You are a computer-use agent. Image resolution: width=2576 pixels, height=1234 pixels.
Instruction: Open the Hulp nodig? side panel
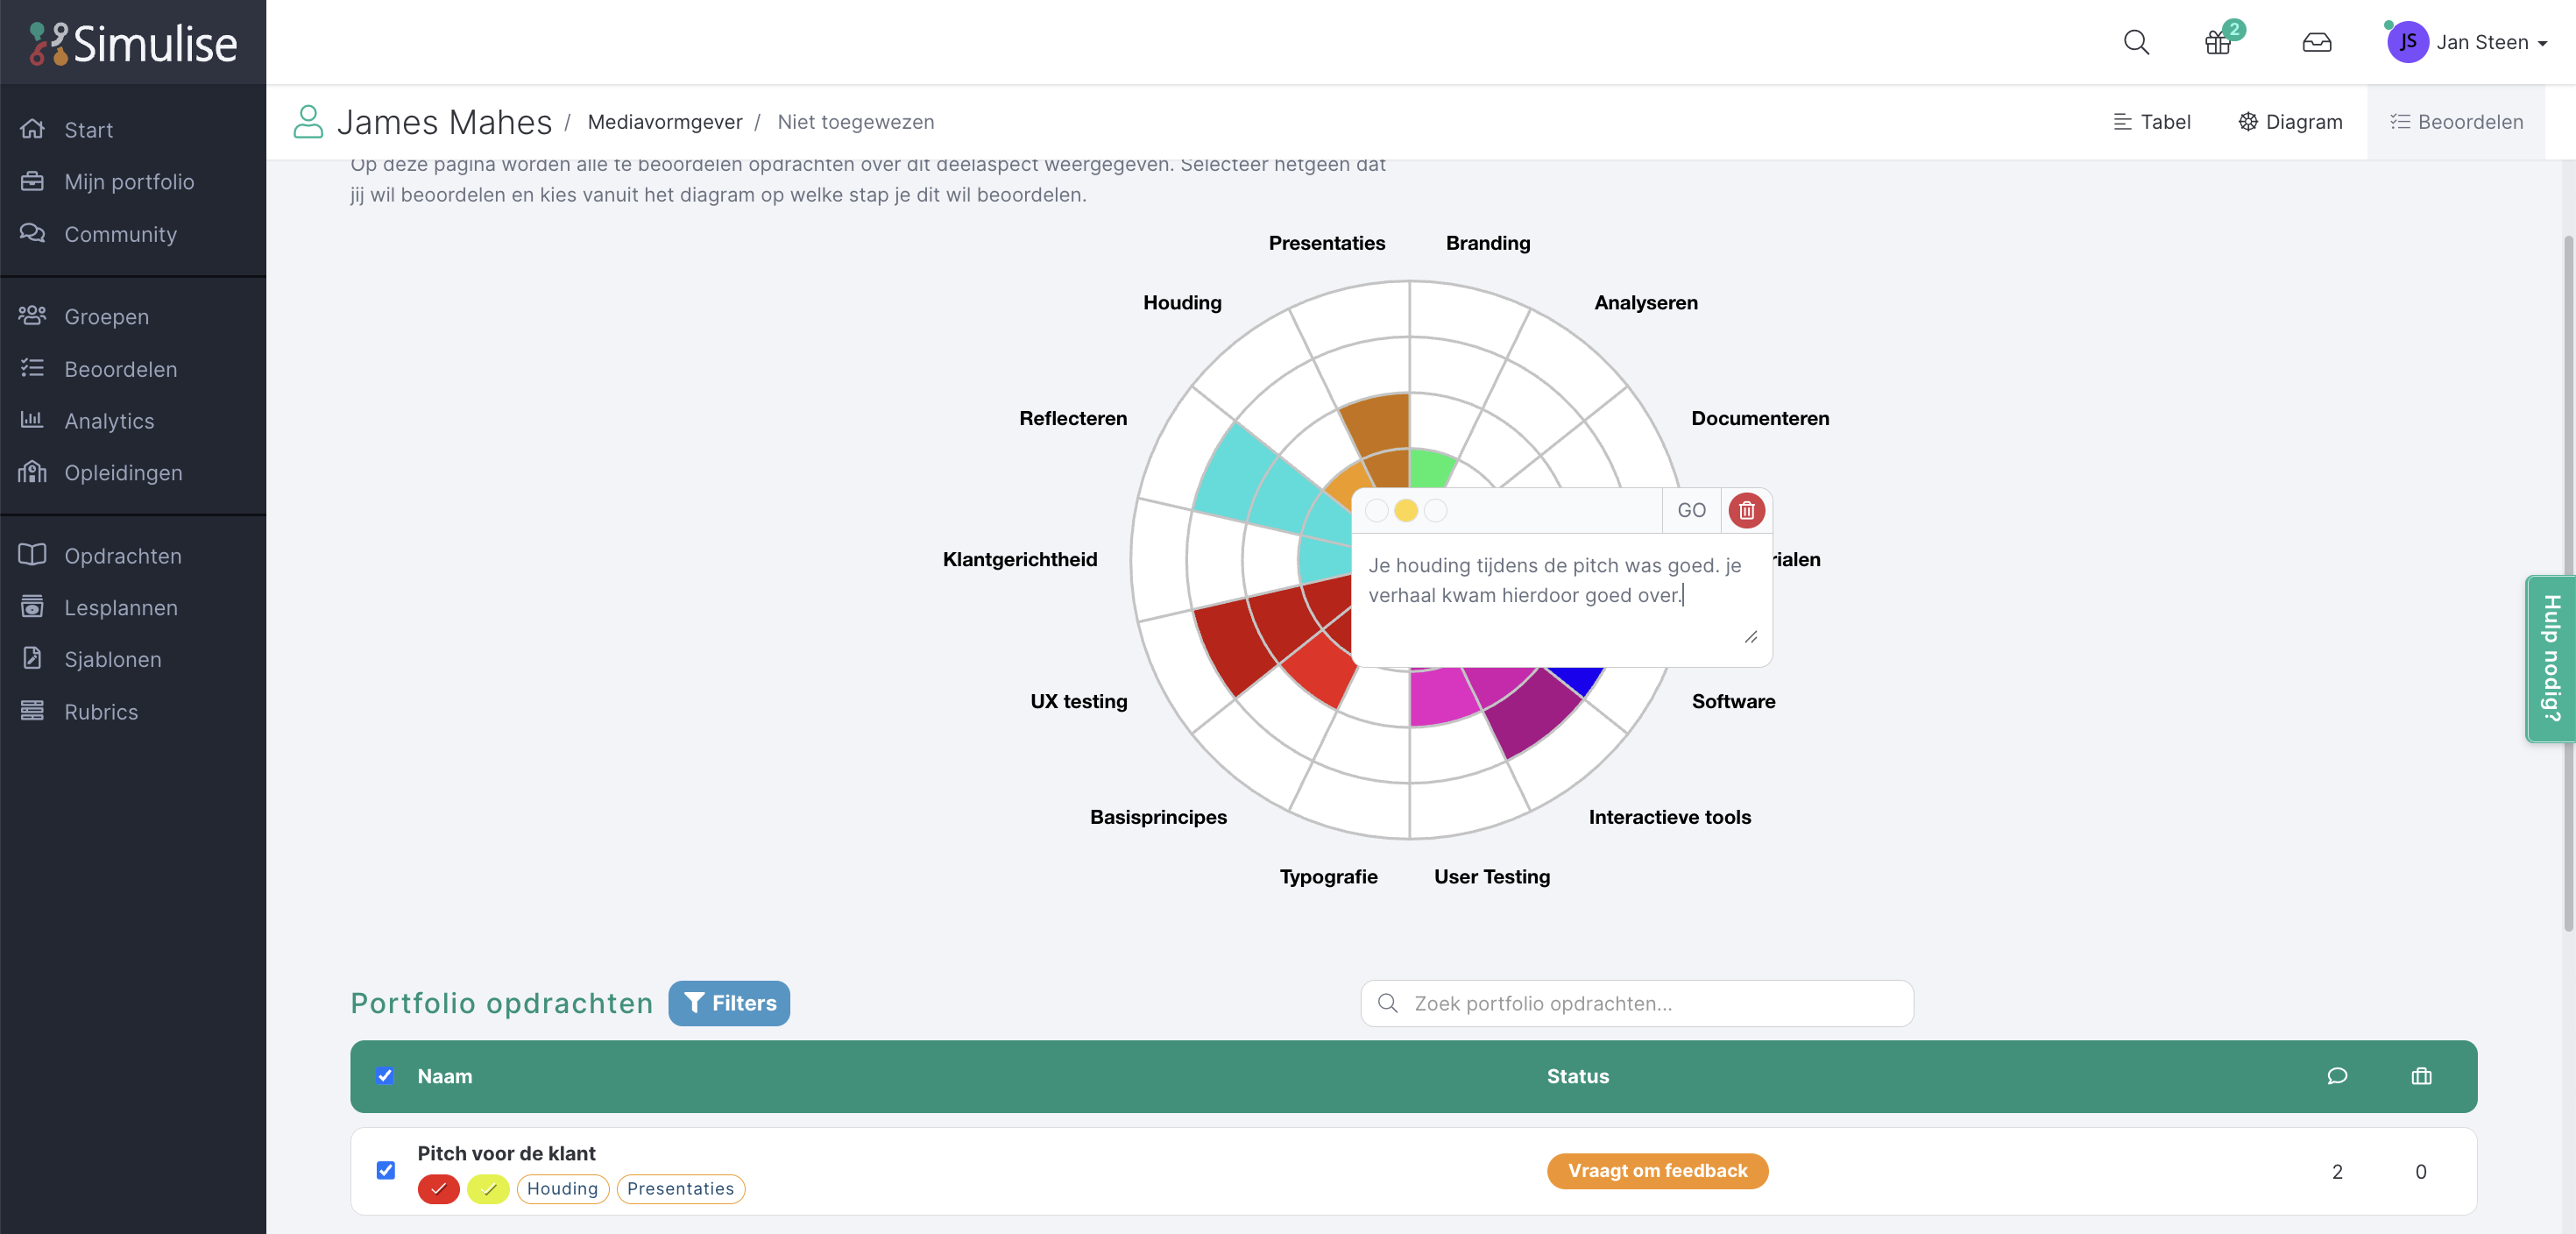[x=2550, y=658]
